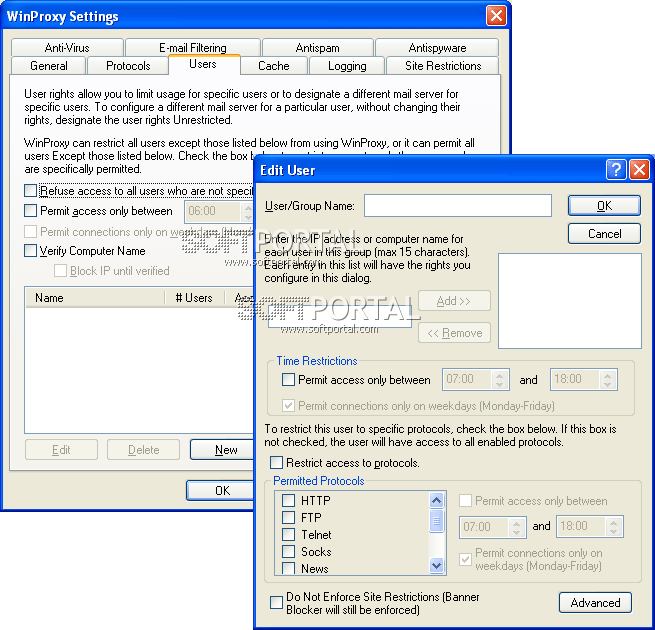Viewport: 655px width, 630px height.
Task: Toggle Do Not Enforce Site Restrictions checkbox
Action: 276,603
